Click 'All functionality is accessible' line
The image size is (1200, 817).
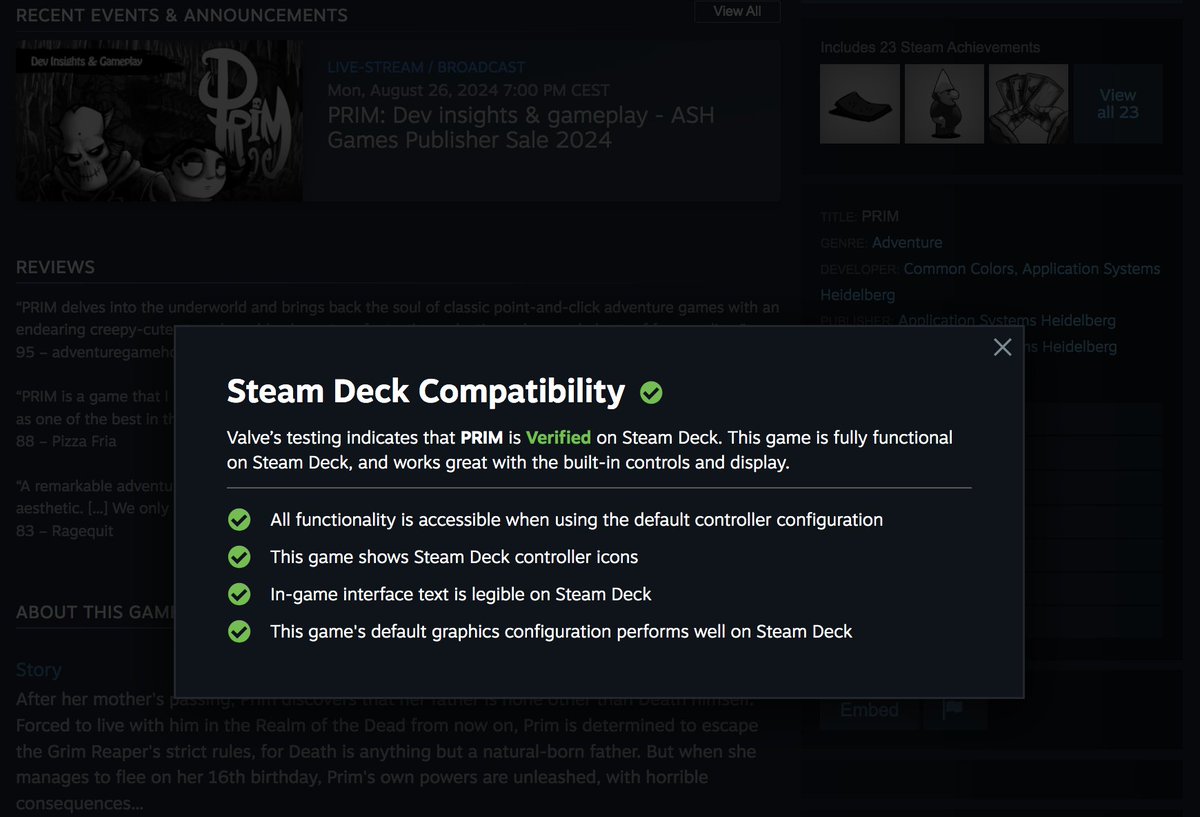click(576, 520)
